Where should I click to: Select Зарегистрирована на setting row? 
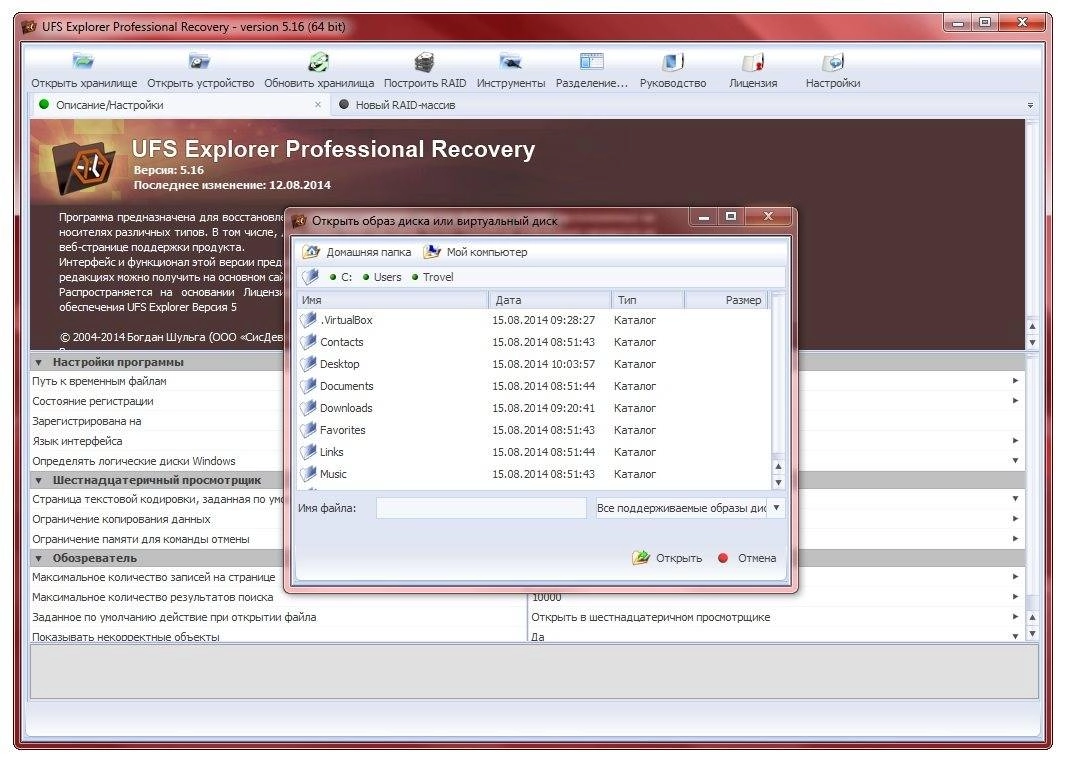[87, 421]
